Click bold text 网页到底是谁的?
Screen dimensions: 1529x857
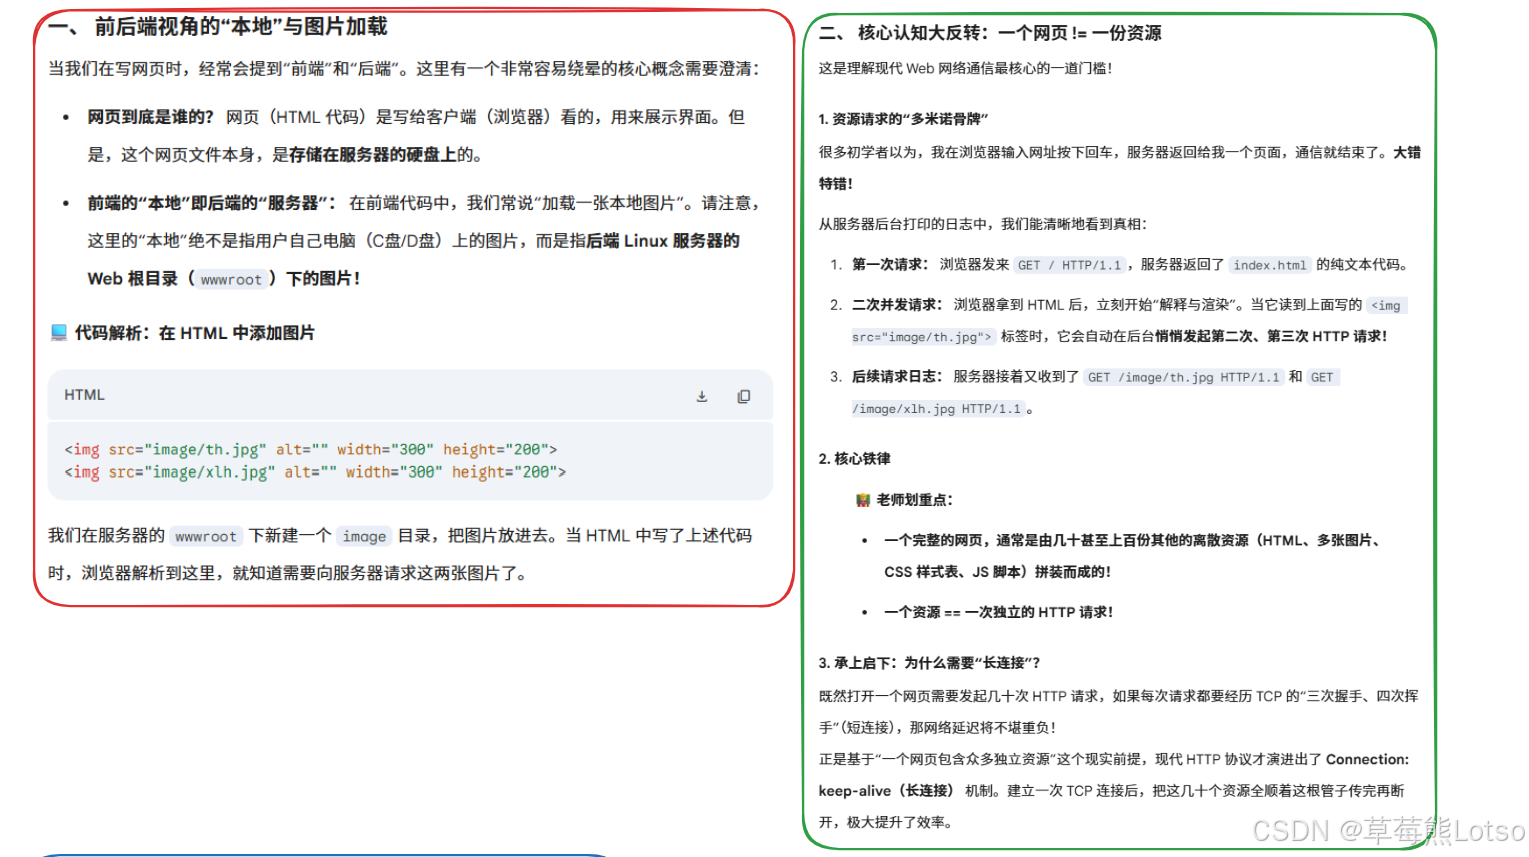[x=150, y=117]
